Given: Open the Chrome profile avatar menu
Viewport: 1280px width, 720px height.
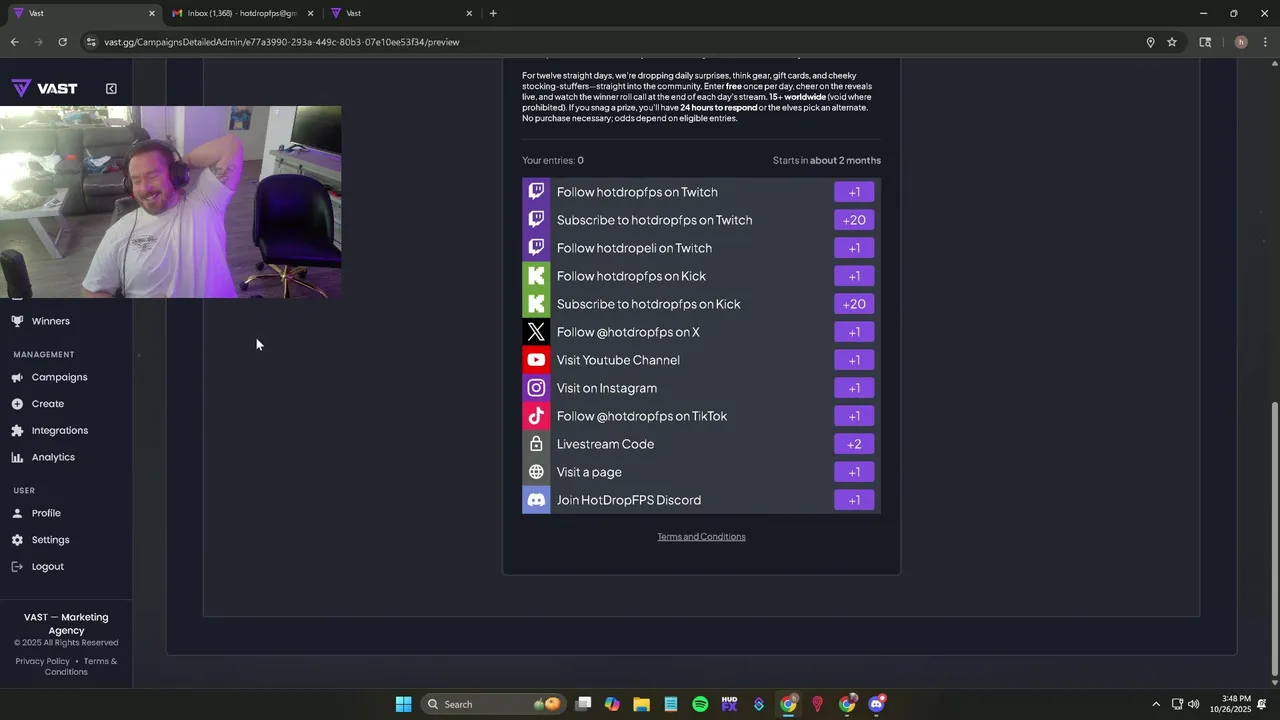Looking at the screenshot, I should coord(1241,42).
